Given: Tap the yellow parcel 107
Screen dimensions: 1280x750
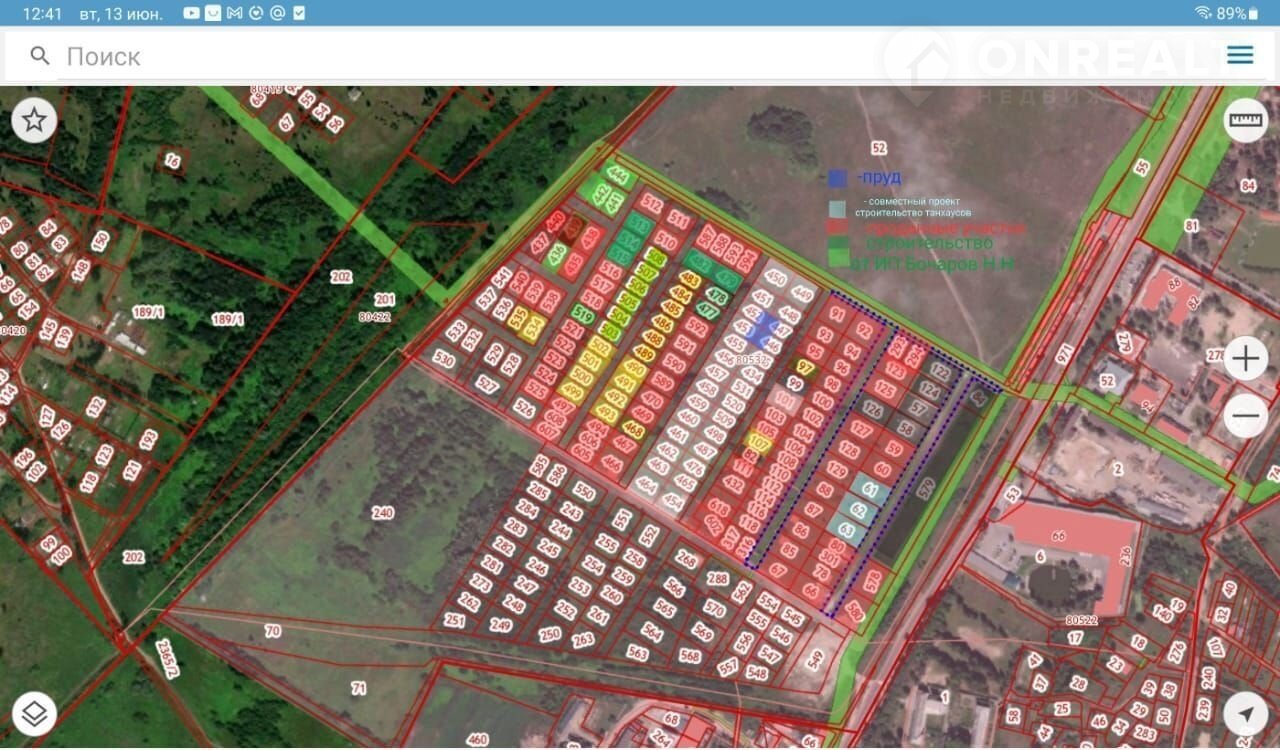Looking at the screenshot, I should 759,441.
